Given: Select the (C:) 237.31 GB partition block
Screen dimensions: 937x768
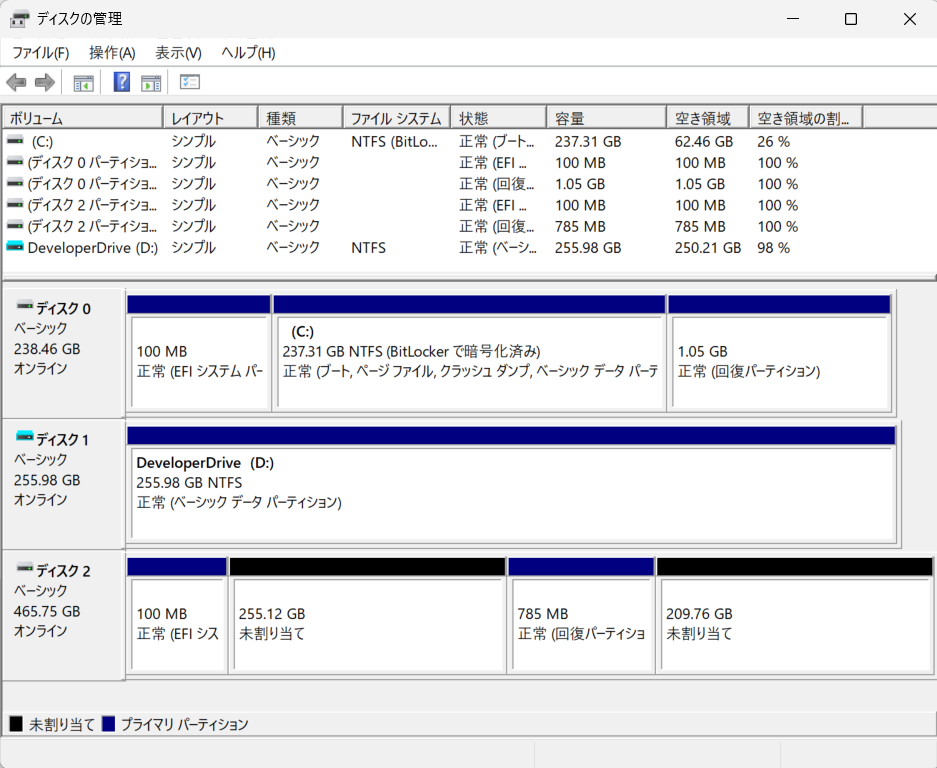Looking at the screenshot, I should pos(469,353).
